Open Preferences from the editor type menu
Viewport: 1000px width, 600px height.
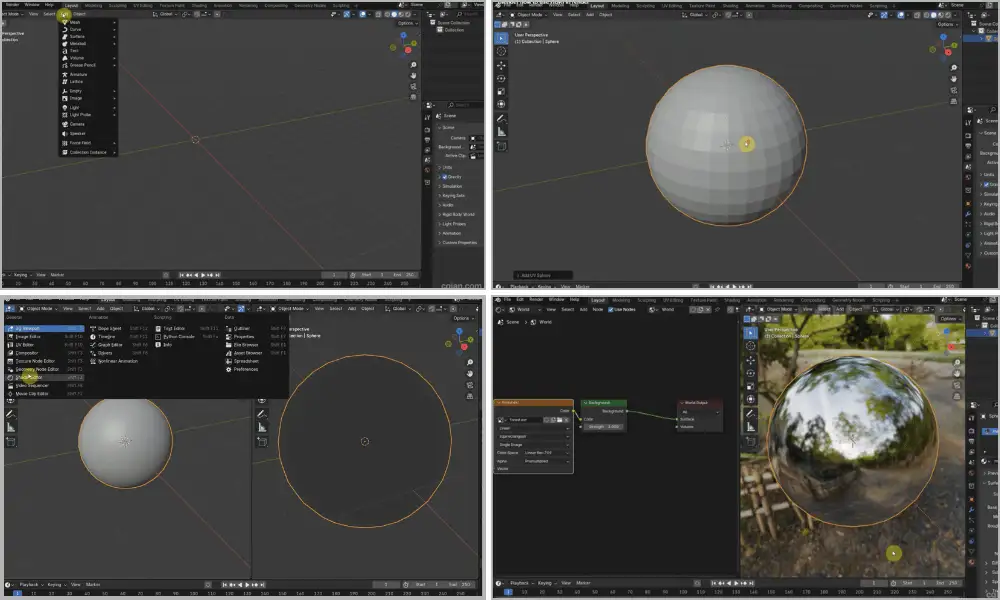(x=244, y=369)
